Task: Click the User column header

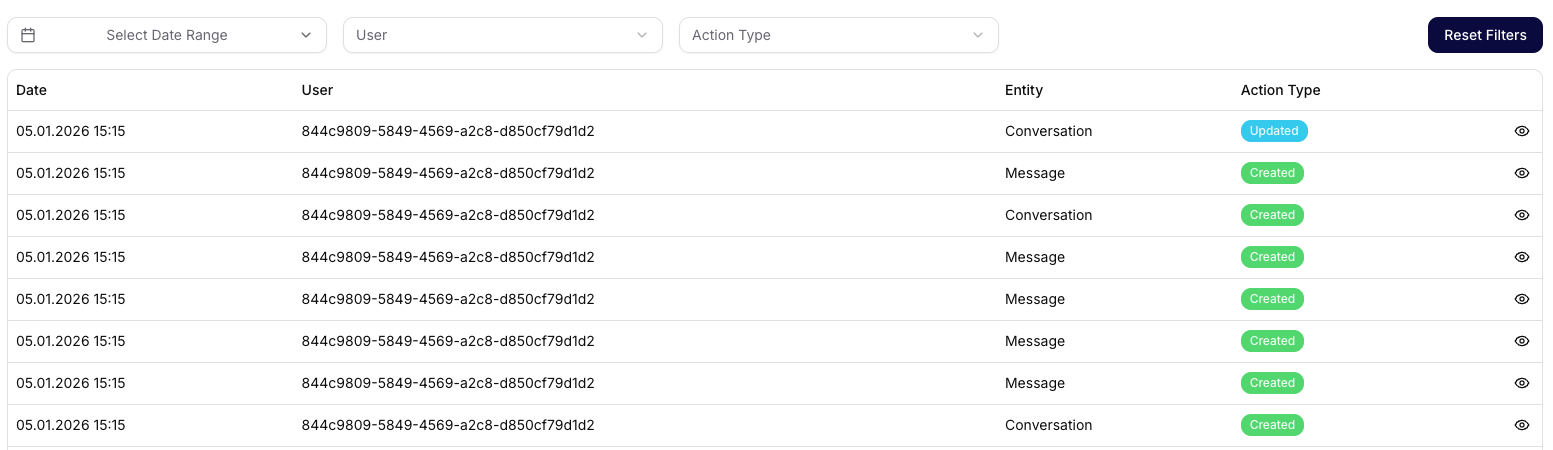Action: 317,90
